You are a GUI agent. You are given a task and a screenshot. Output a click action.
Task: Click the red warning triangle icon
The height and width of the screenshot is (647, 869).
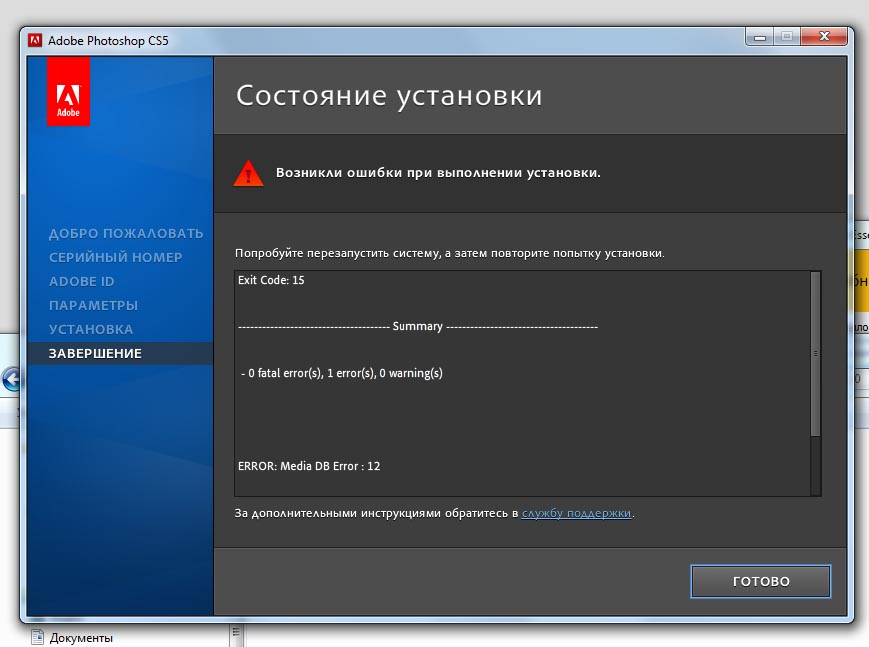click(248, 173)
